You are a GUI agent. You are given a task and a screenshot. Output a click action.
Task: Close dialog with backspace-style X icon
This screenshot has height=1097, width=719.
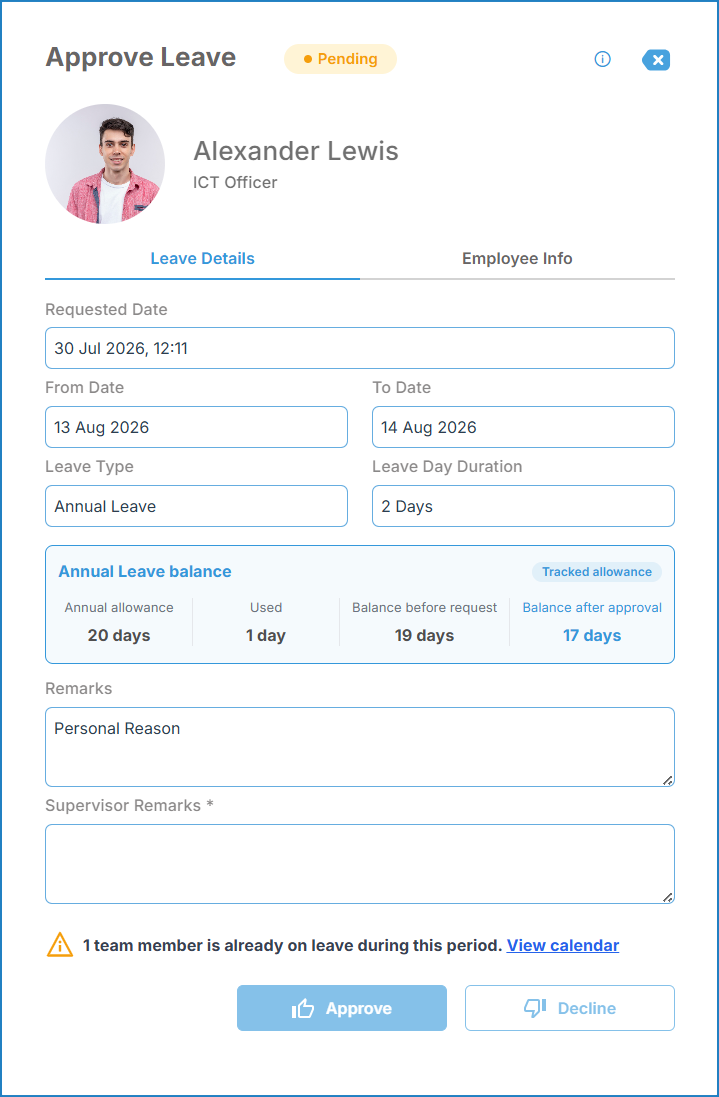[x=656, y=60]
